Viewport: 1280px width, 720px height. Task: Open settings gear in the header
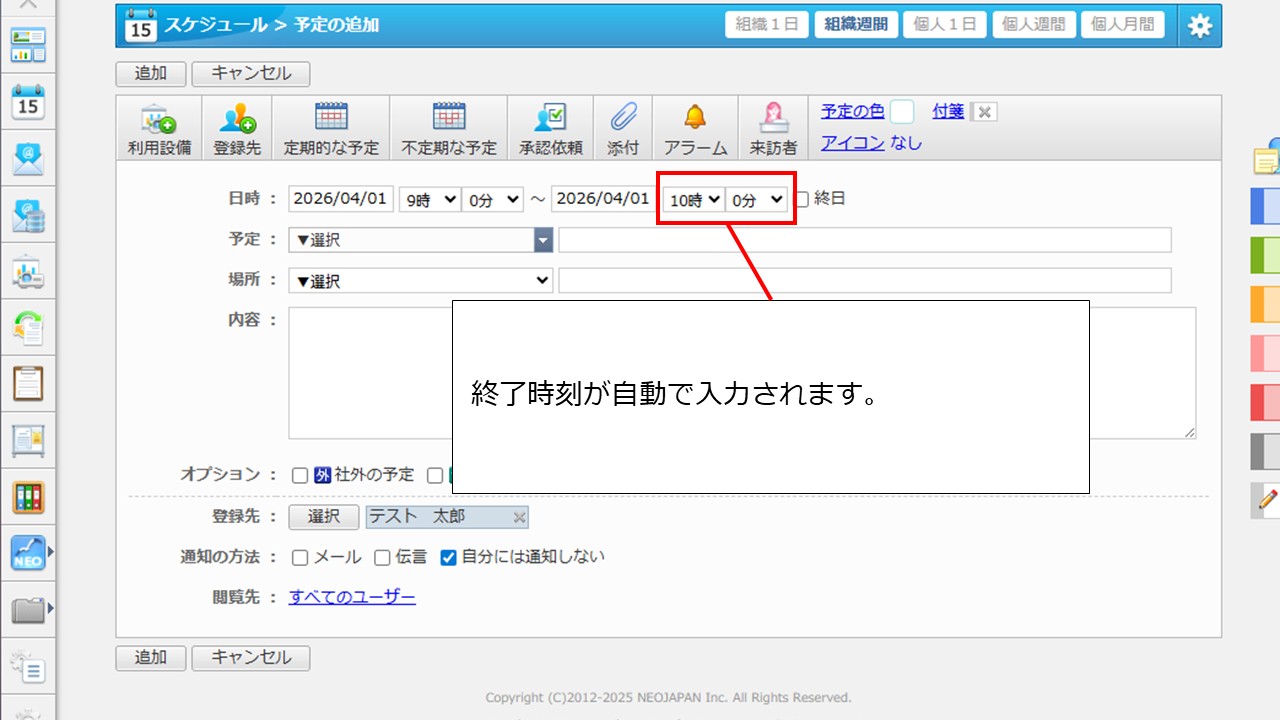pyautogui.click(x=1199, y=26)
